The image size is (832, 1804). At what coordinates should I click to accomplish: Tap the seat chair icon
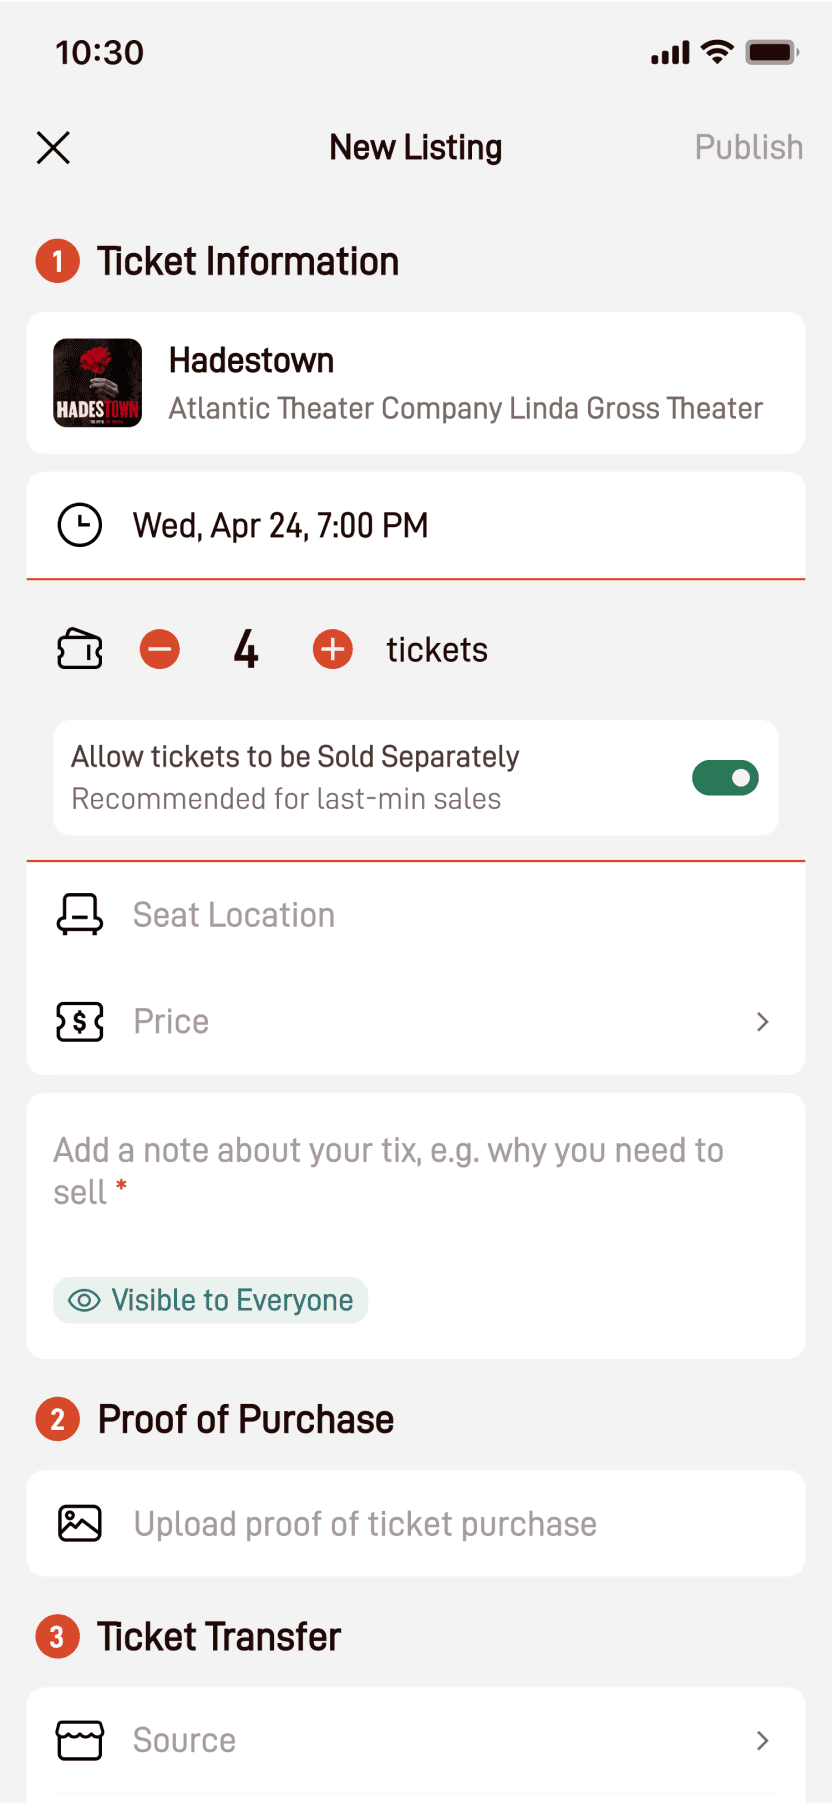(x=80, y=915)
